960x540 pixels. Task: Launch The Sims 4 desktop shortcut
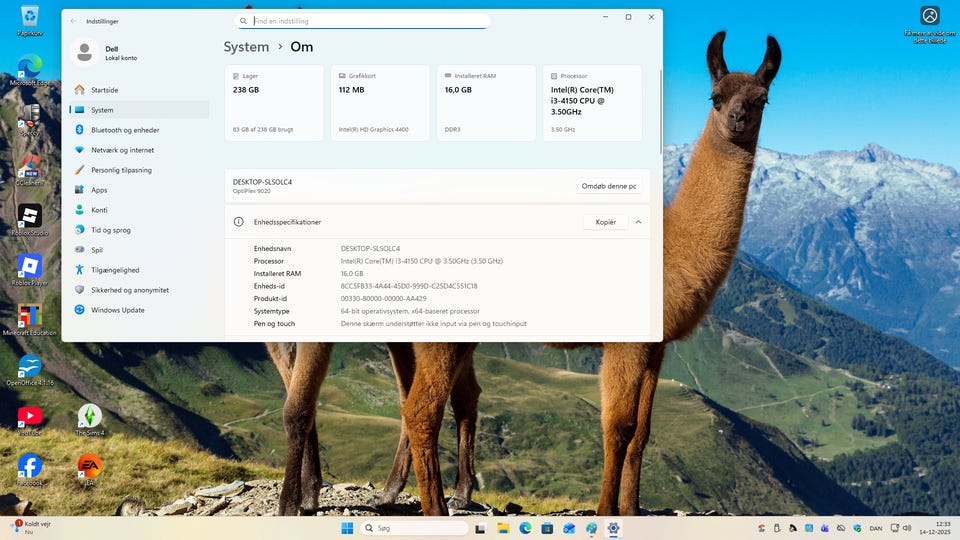click(90, 416)
